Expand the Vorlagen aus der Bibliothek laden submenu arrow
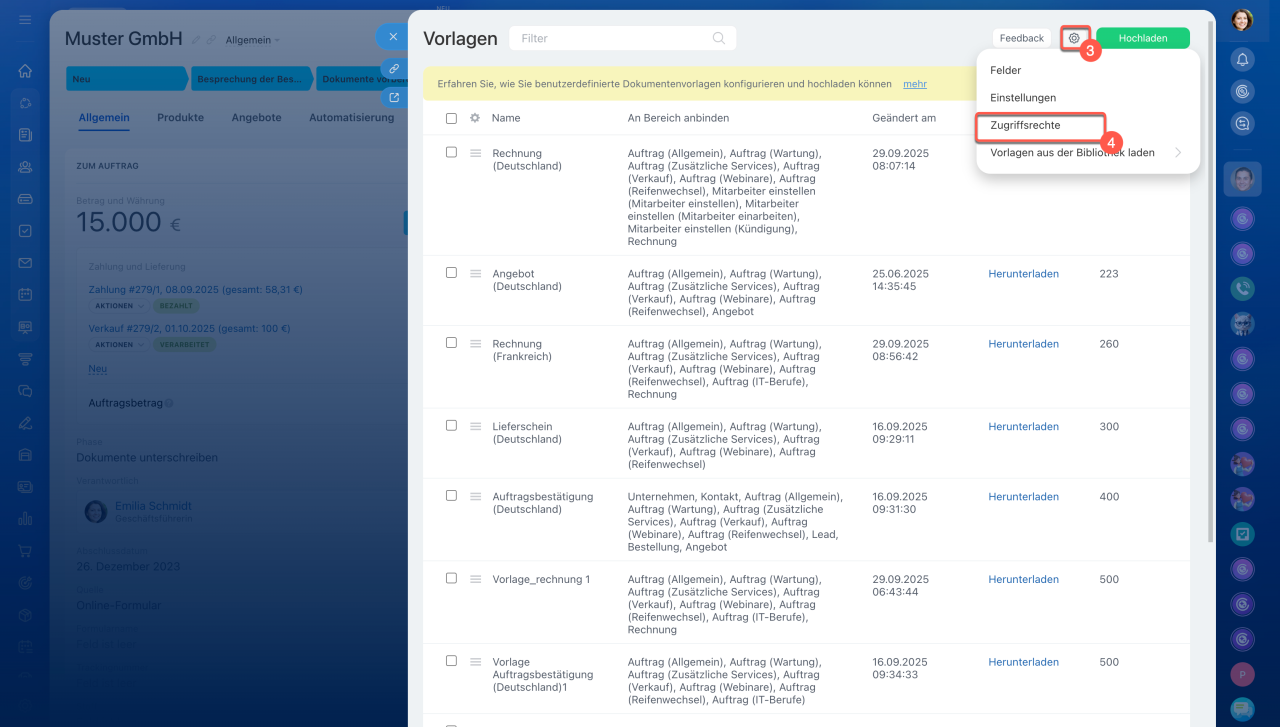Viewport: 1280px width, 727px height. coord(1178,153)
